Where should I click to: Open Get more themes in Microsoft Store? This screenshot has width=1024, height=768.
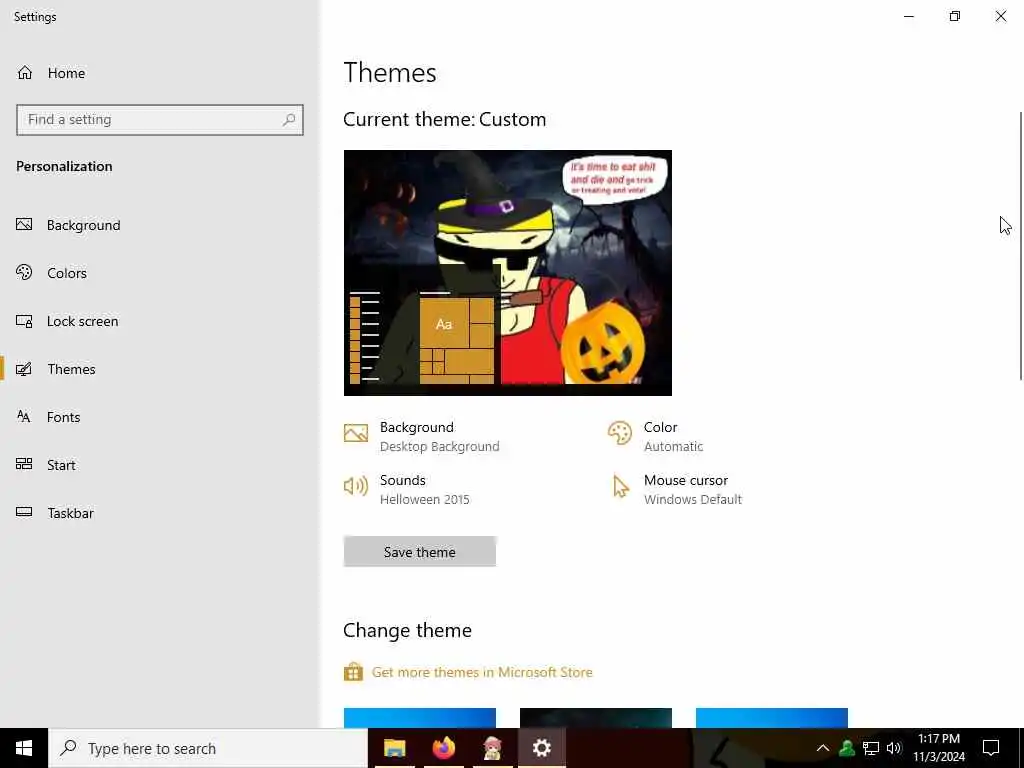pyautogui.click(x=482, y=672)
